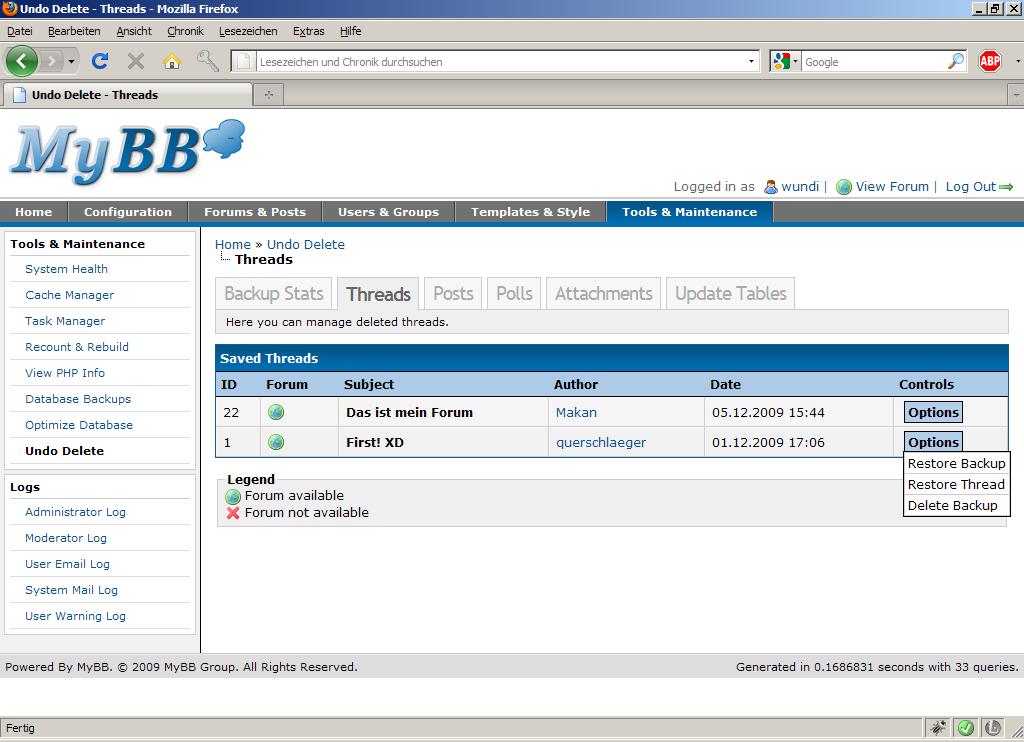Choose Delete Backup from options popup
This screenshot has width=1024, height=742.
coord(957,506)
